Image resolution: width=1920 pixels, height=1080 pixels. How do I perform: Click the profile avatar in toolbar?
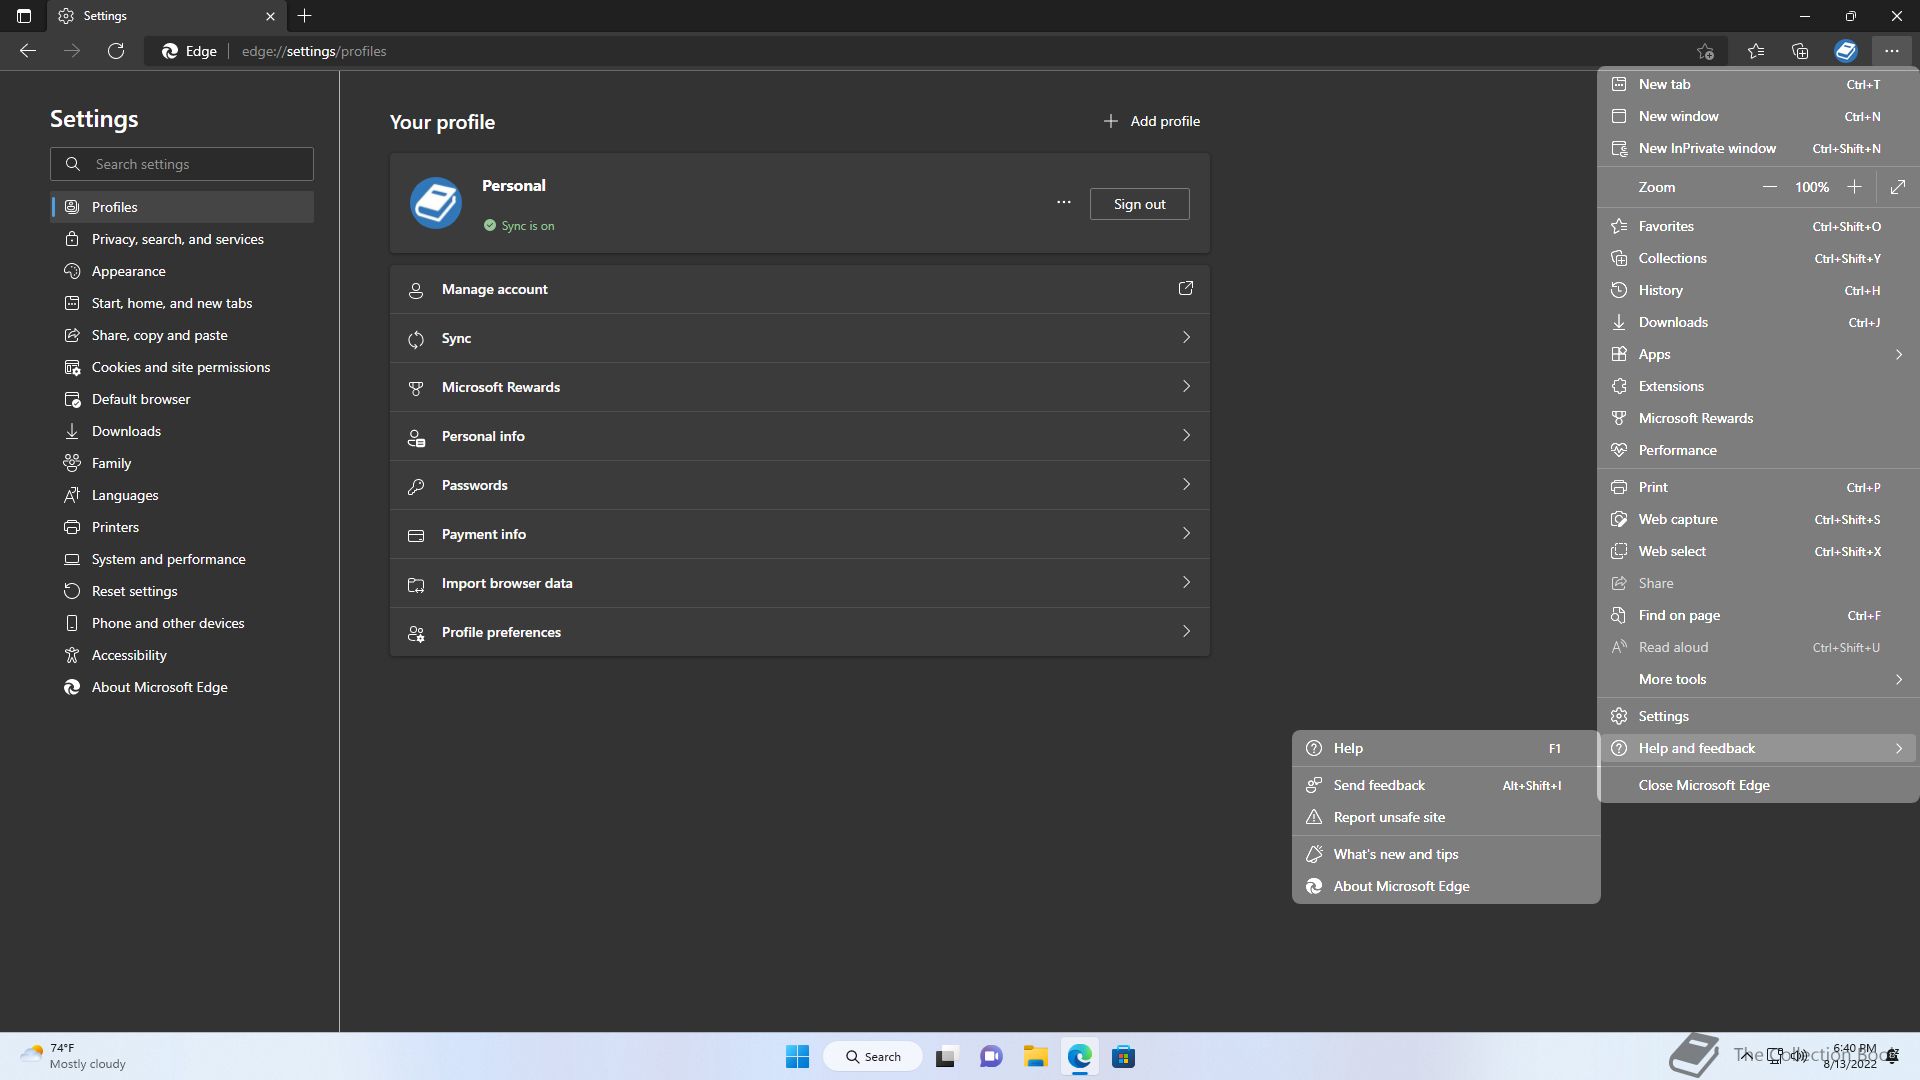(1845, 51)
